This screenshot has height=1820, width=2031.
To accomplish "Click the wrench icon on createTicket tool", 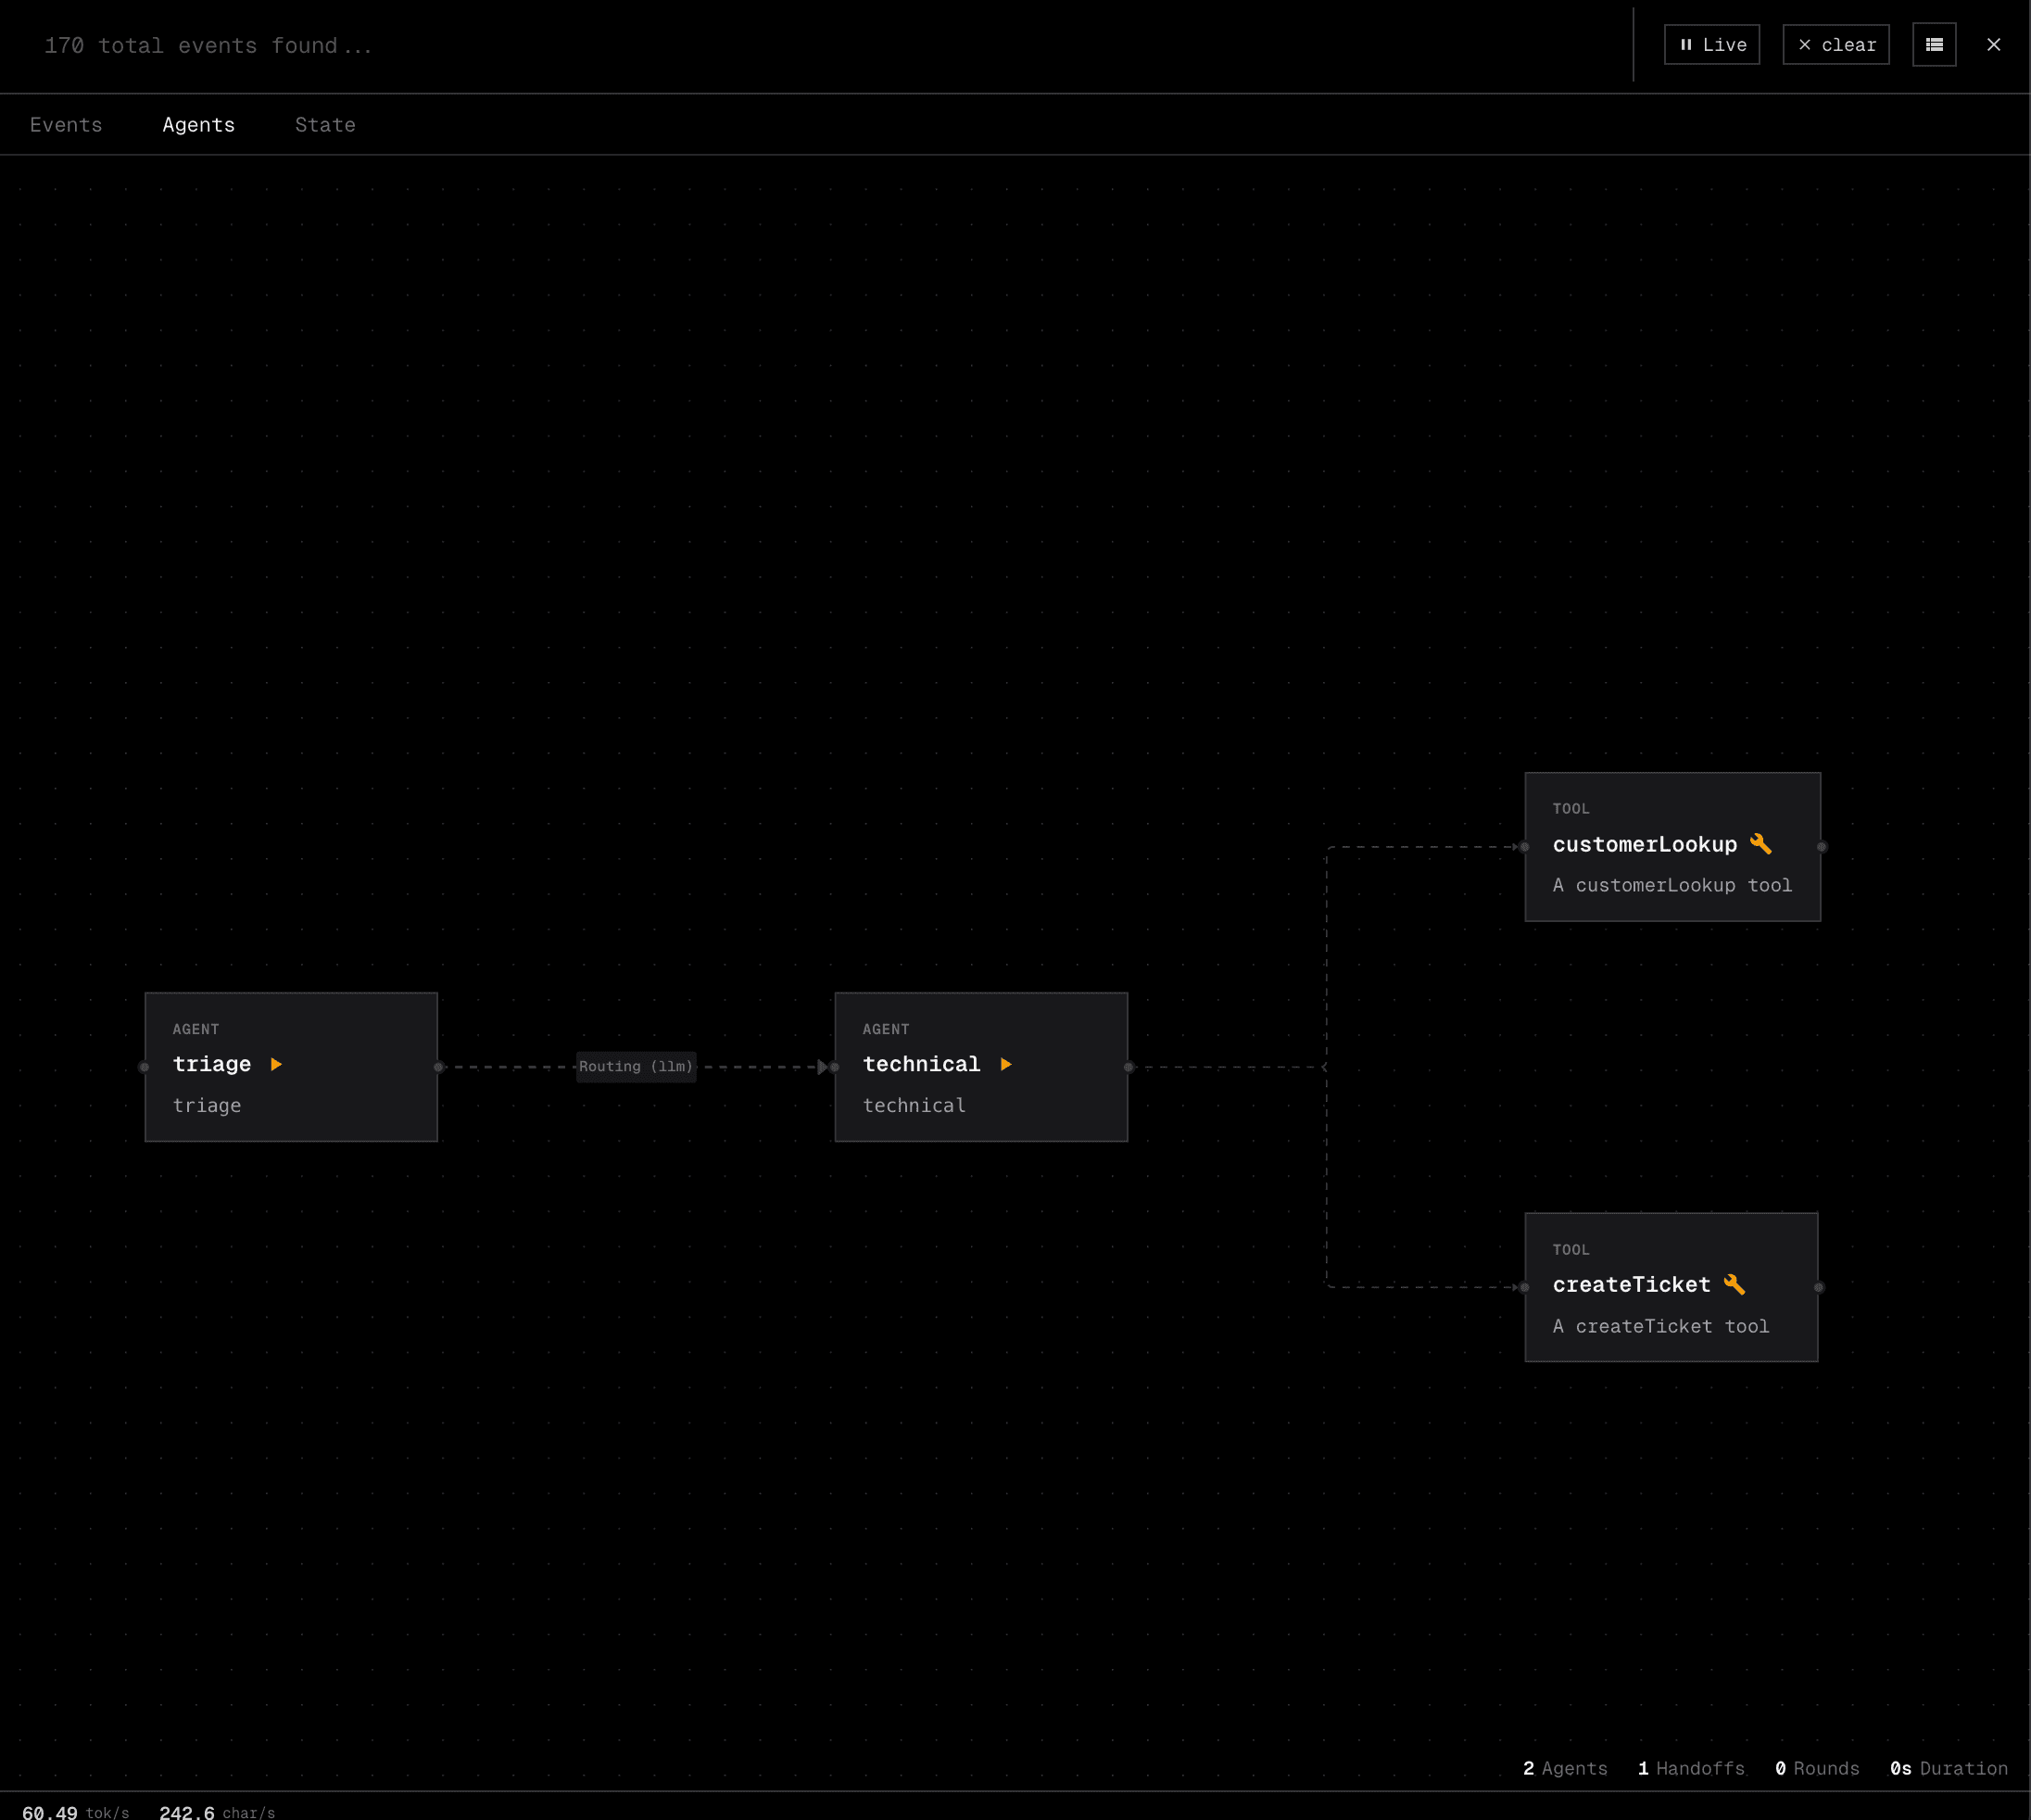I will click(1735, 1284).
